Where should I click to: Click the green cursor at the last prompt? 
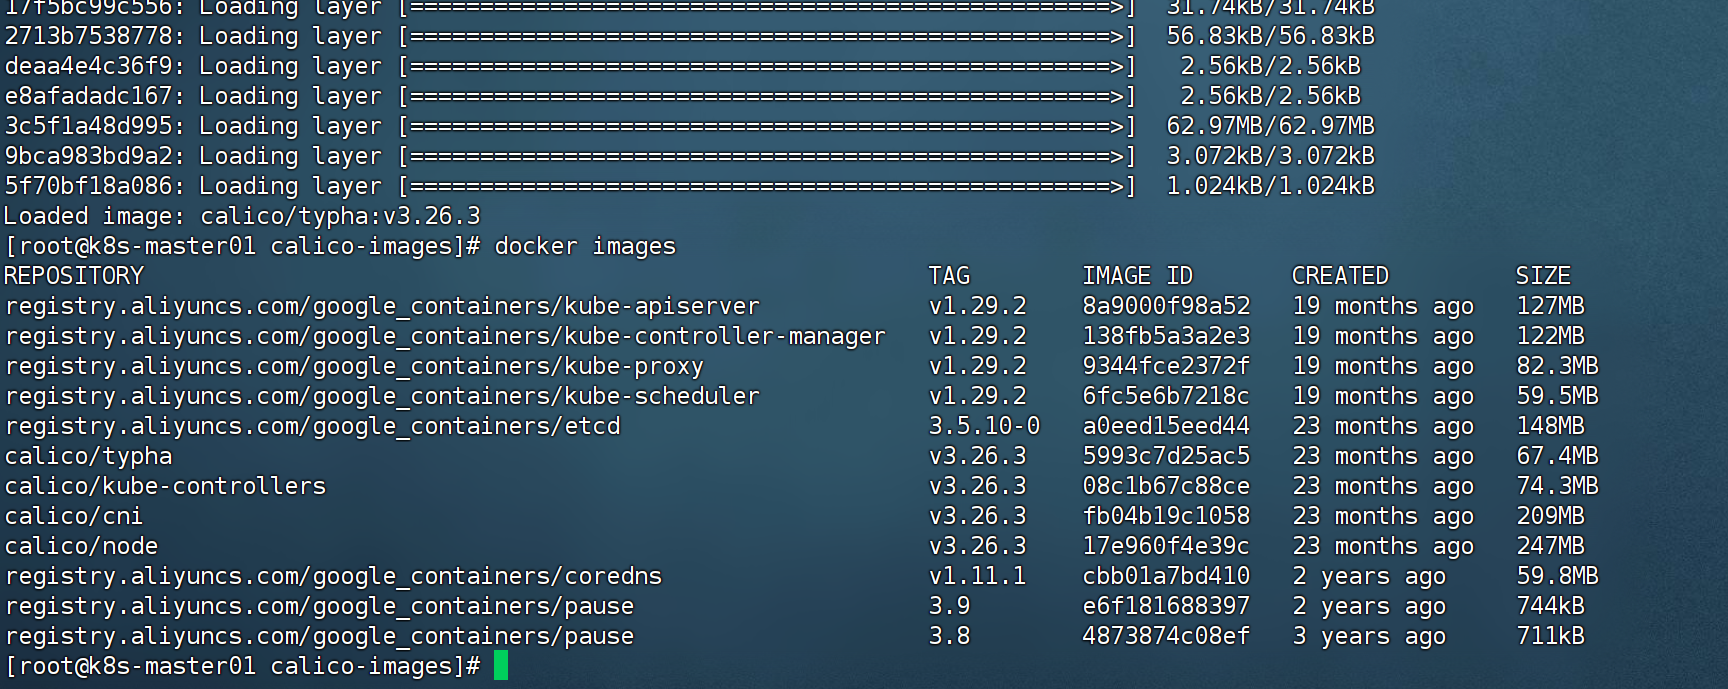(x=501, y=665)
